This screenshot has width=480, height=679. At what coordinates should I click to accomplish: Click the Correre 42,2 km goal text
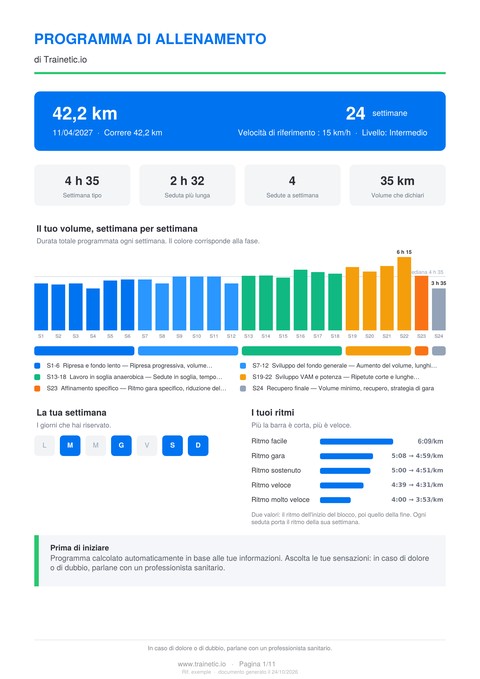tap(133, 133)
